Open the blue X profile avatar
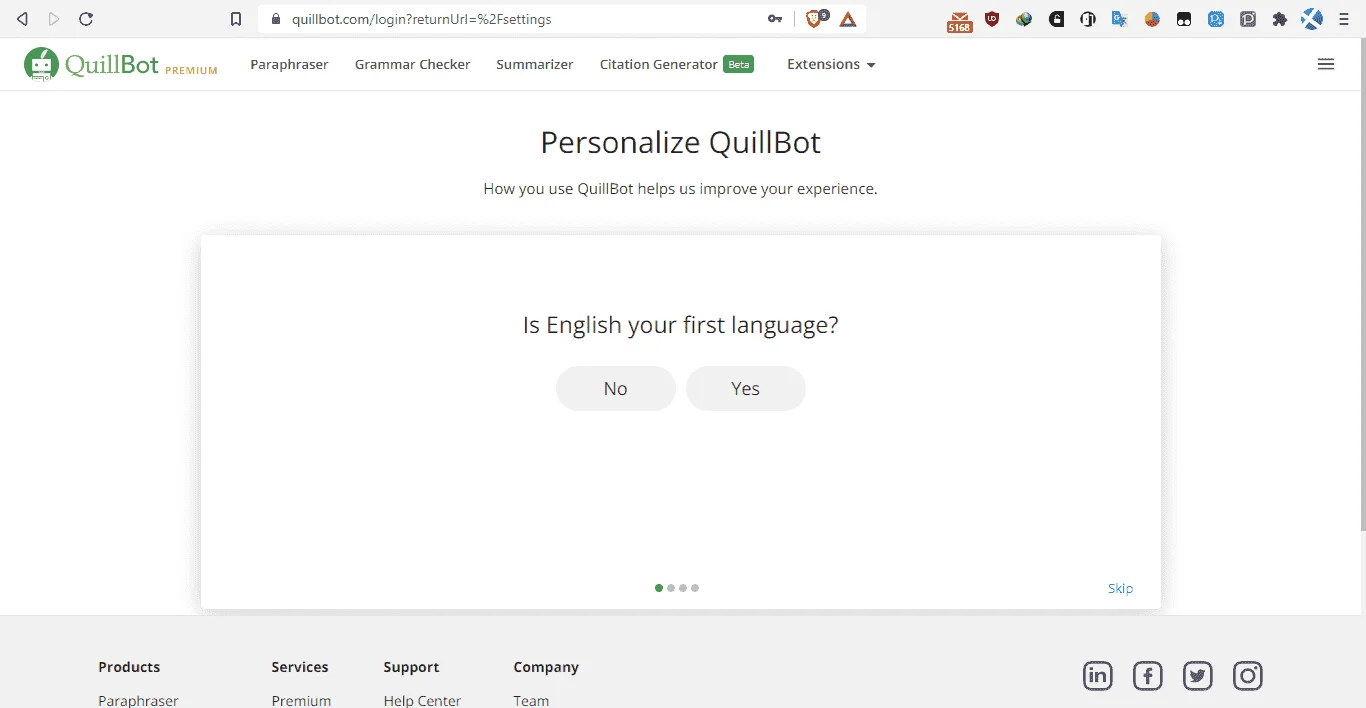 pos(1311,19)
